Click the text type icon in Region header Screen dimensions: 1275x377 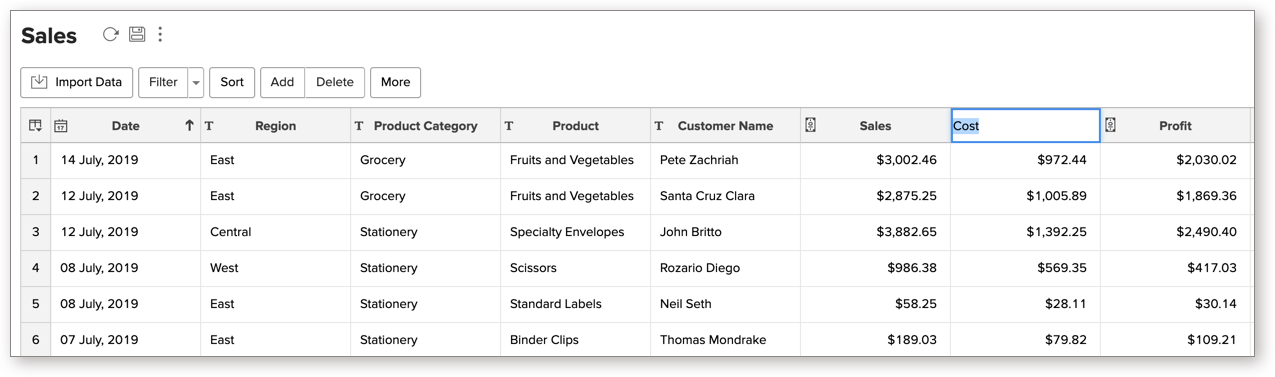(209, 126)
